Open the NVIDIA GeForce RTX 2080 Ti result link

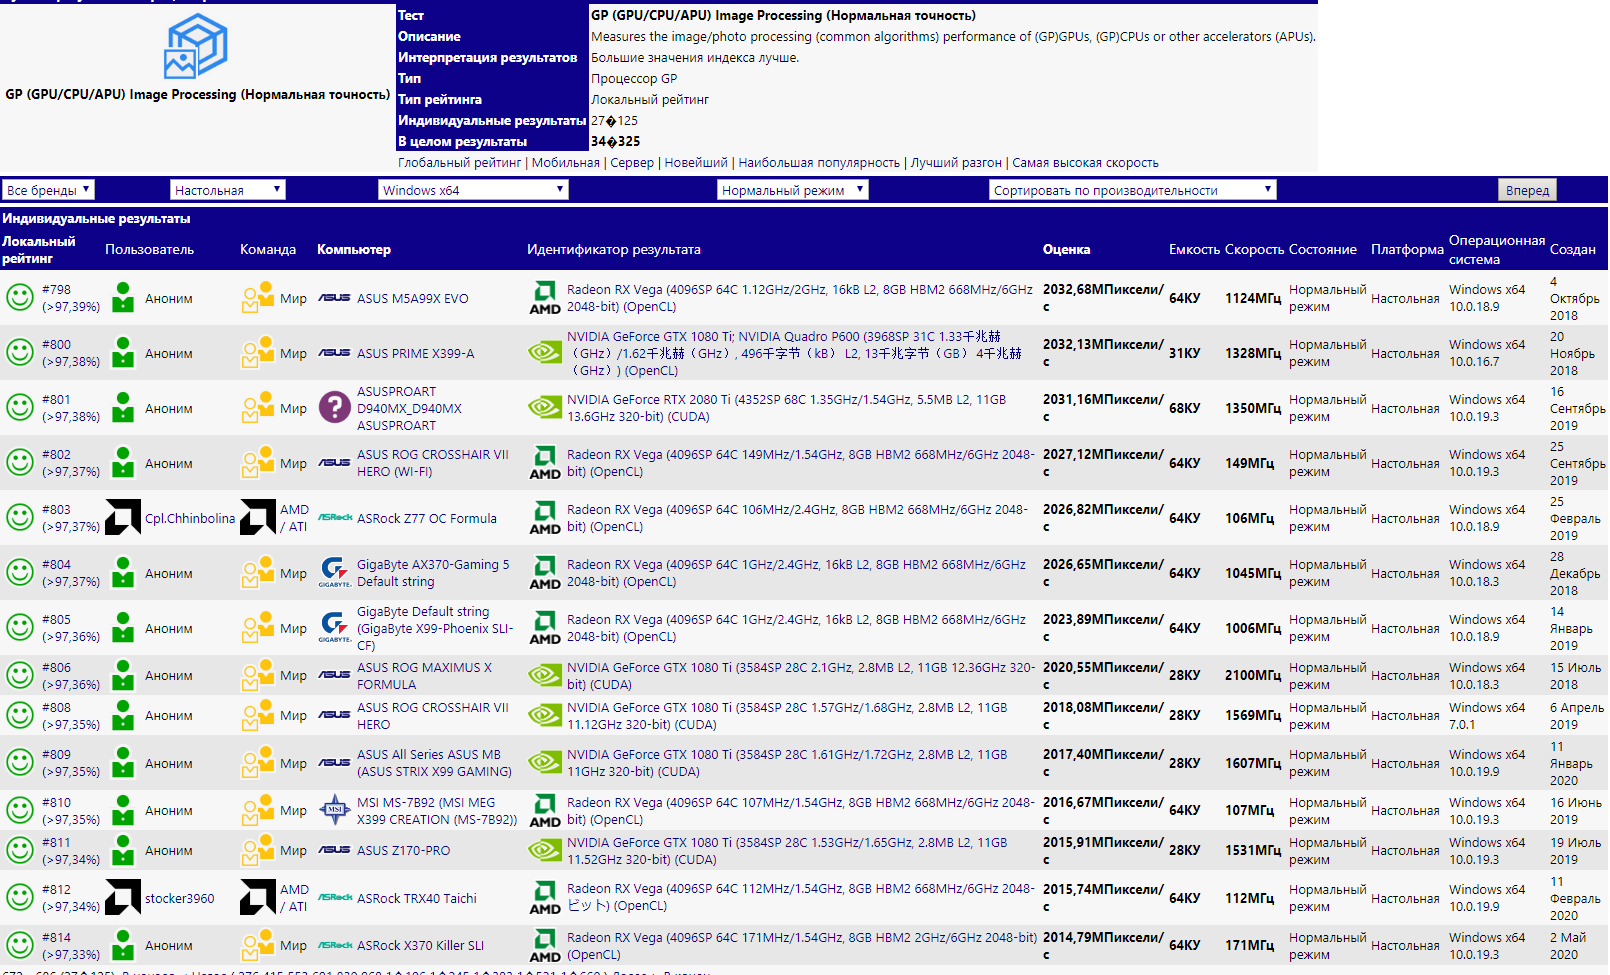pyautogui.click(x=787, y=408)
